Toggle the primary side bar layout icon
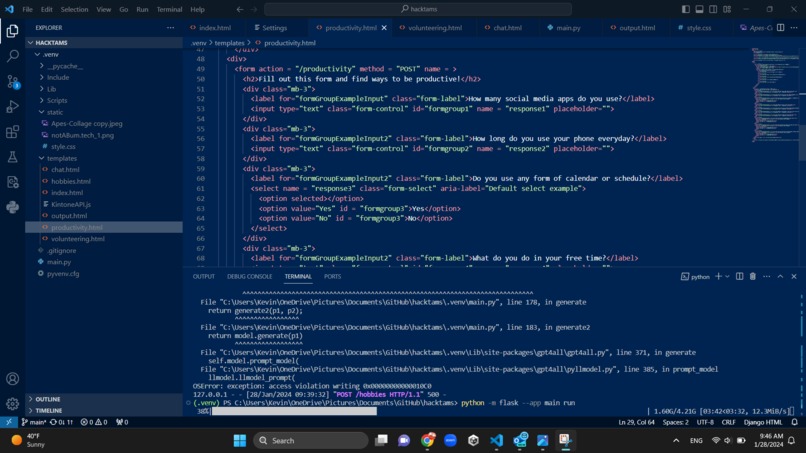 (x=686, y=9)
